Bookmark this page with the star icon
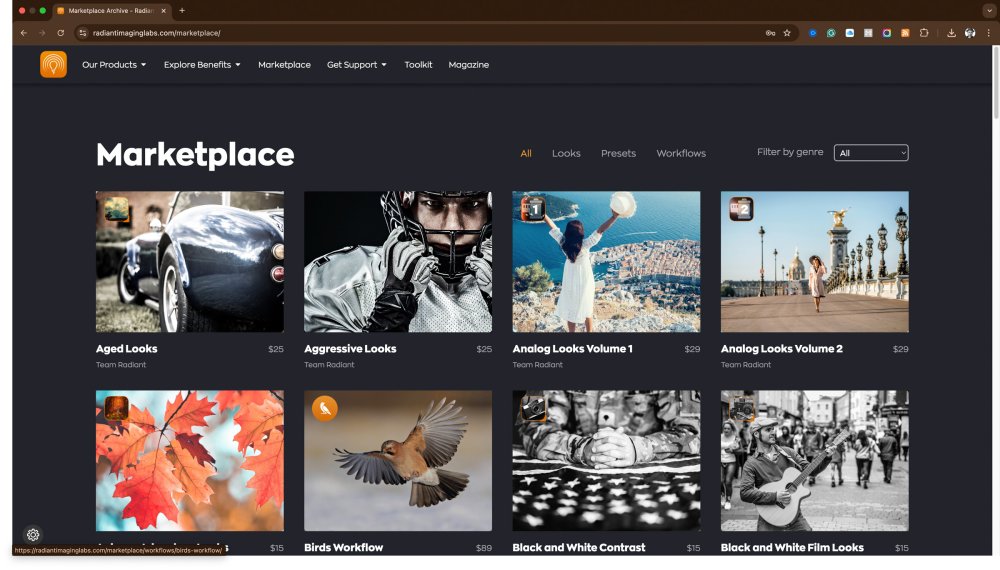1000x570 pixels. tap(787, 33)
